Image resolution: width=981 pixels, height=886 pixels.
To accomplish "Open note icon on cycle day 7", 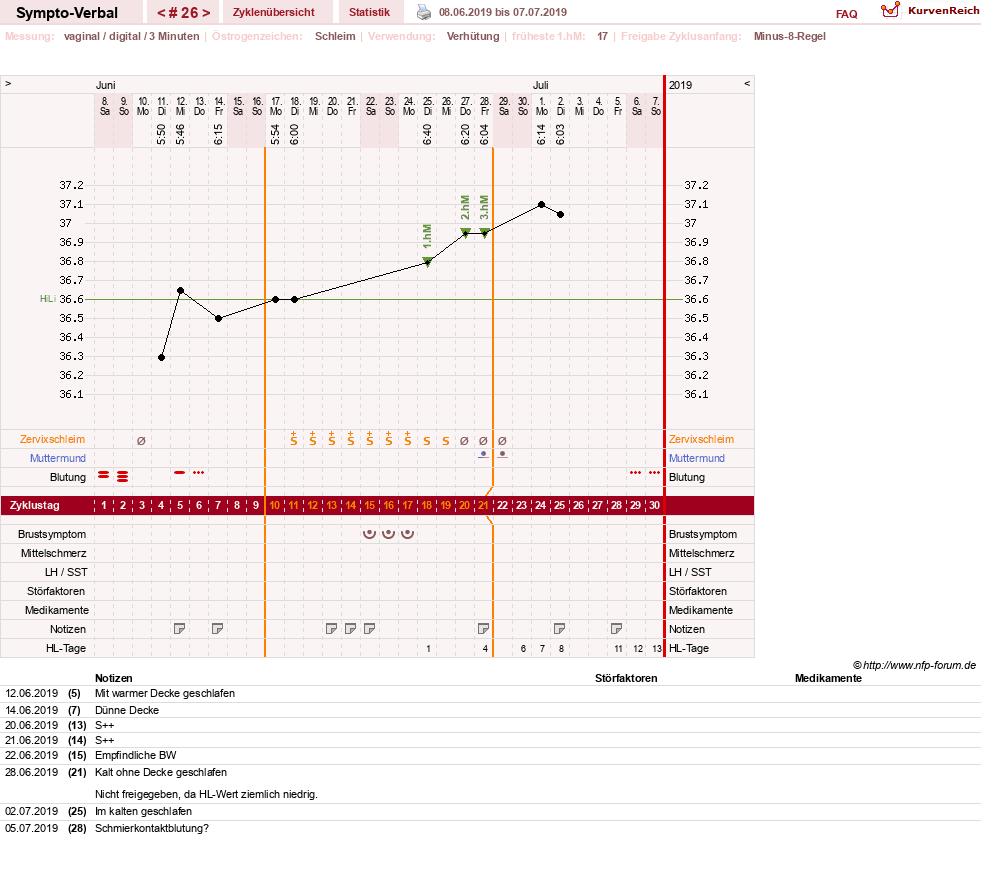I will [218, 629].
